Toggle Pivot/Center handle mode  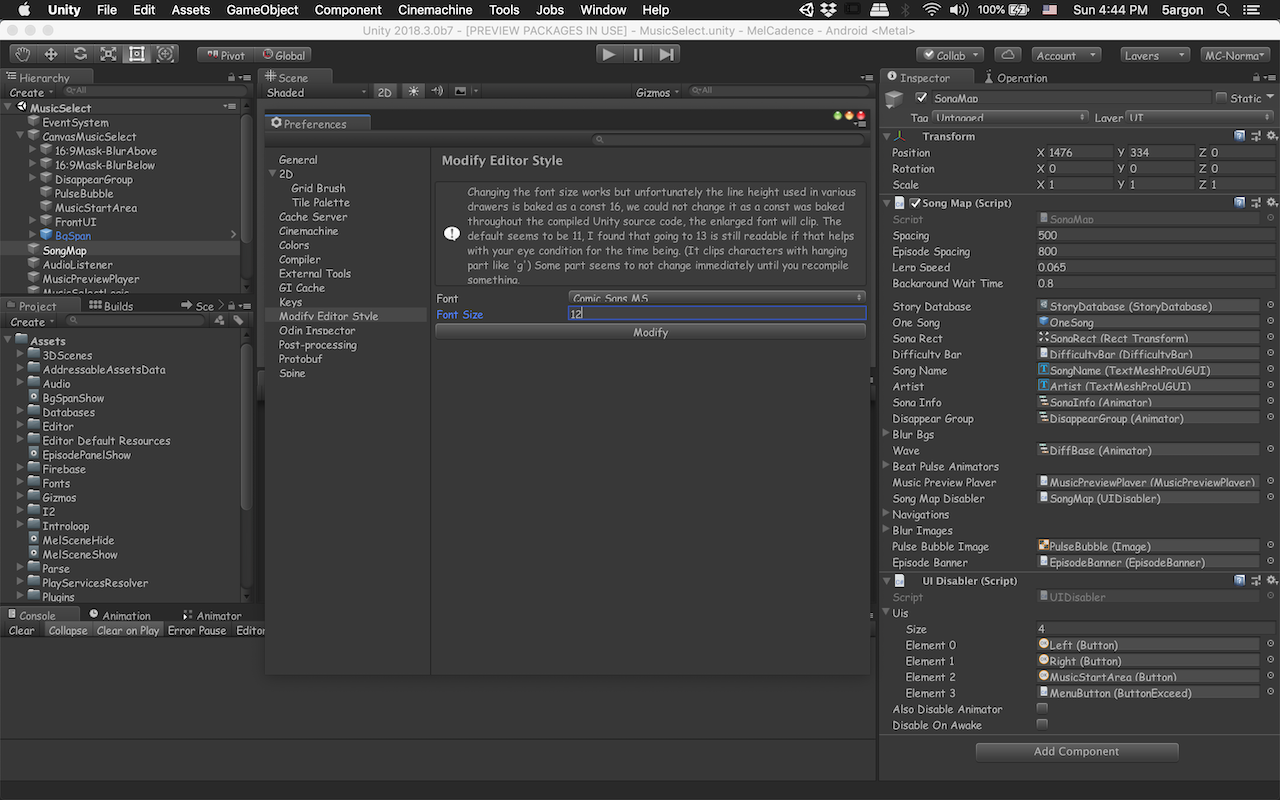click(x=224, y=55)
